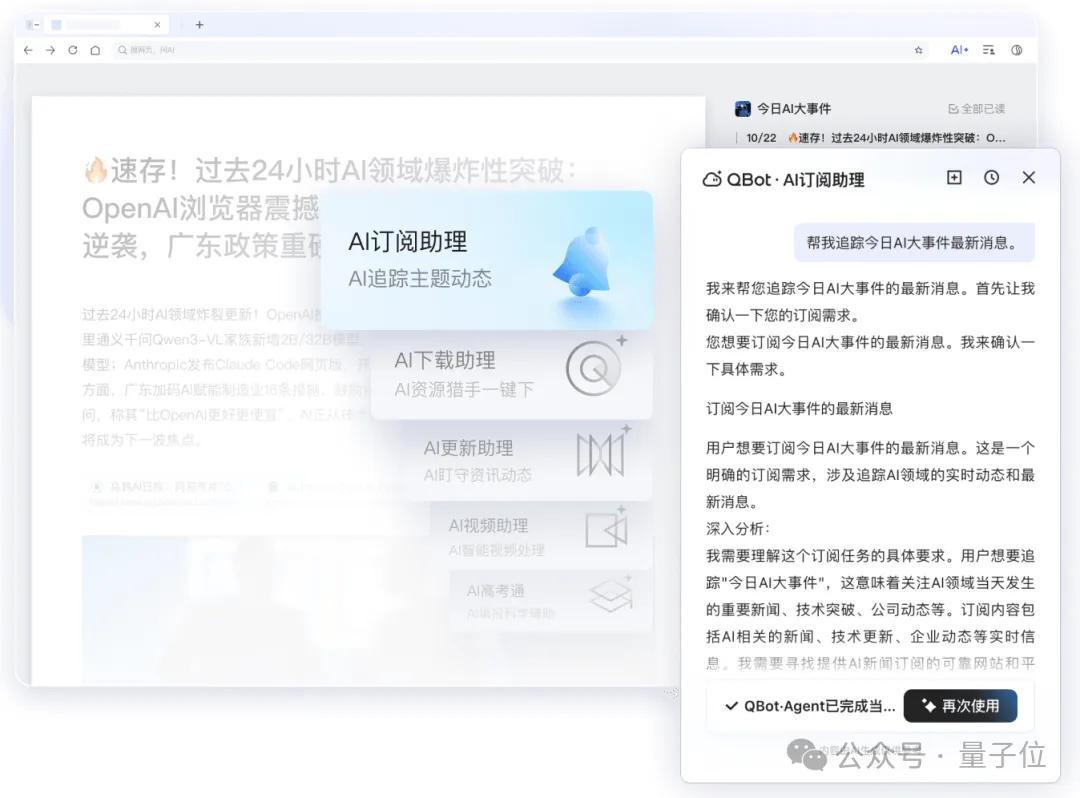1080x798 pixels.
Task: Open the browser home page icon
Action: [x=95, y=50]
